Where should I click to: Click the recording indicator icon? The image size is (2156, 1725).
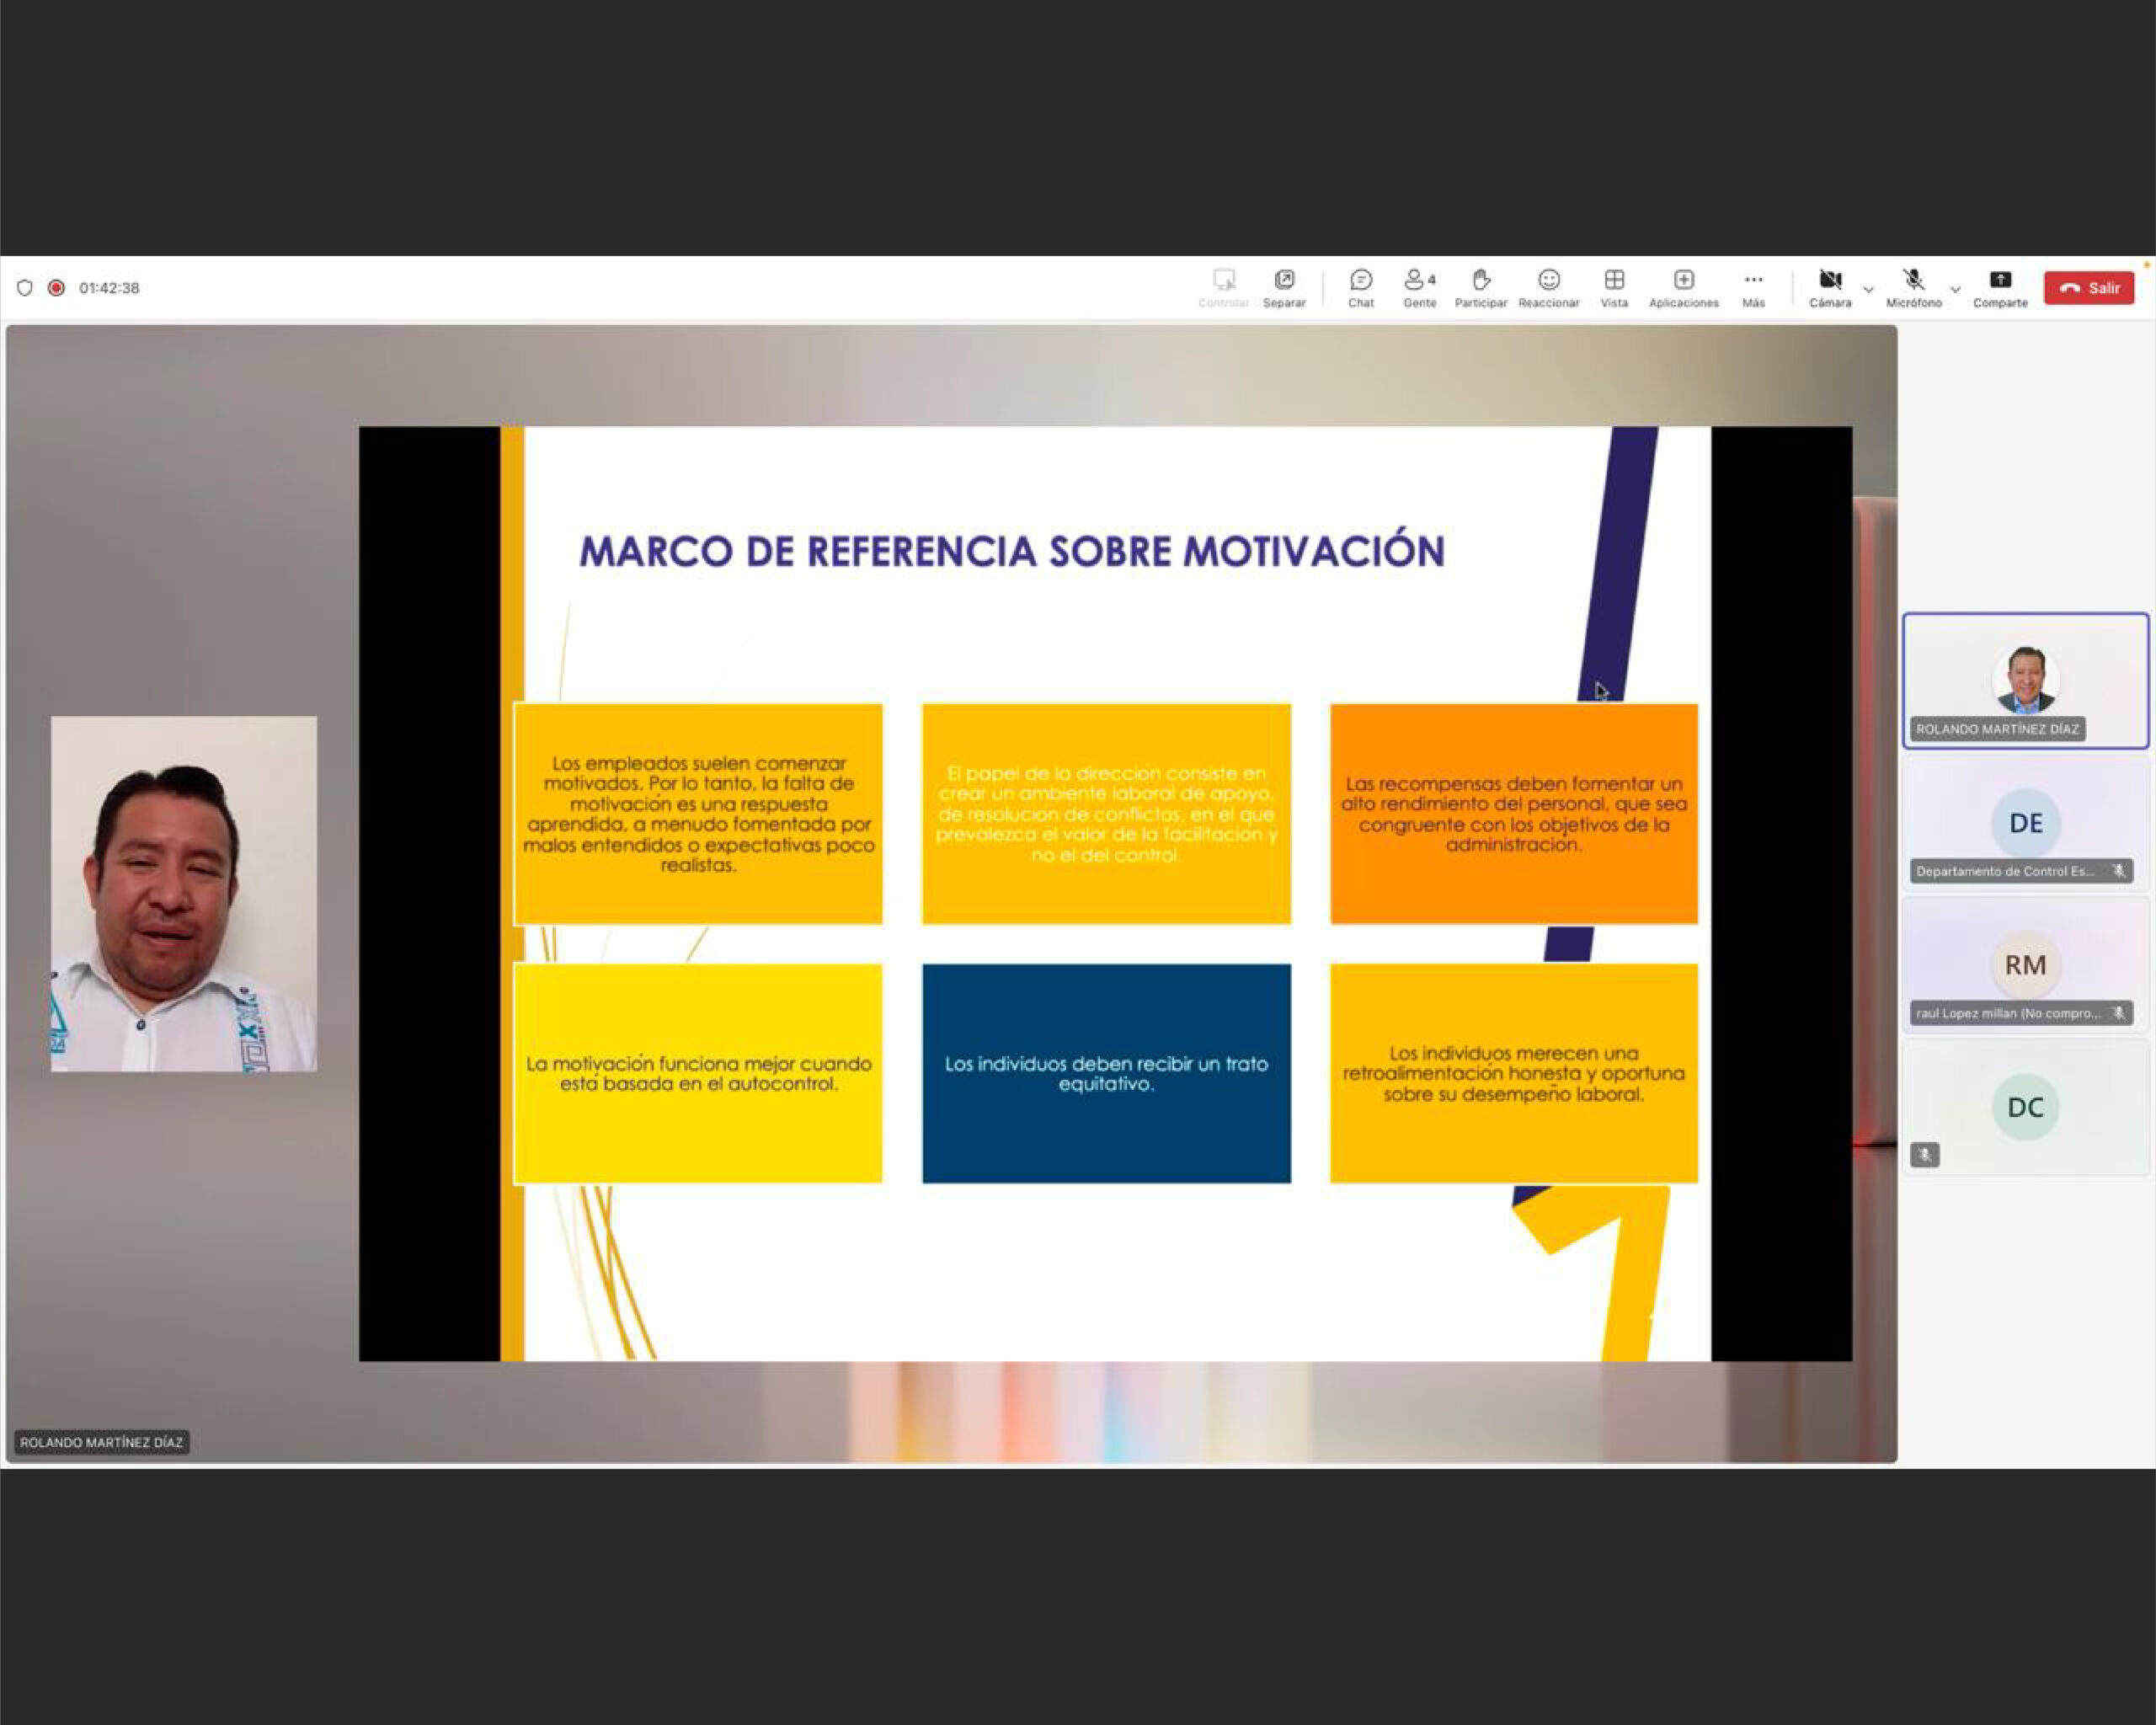click(57, 288)
